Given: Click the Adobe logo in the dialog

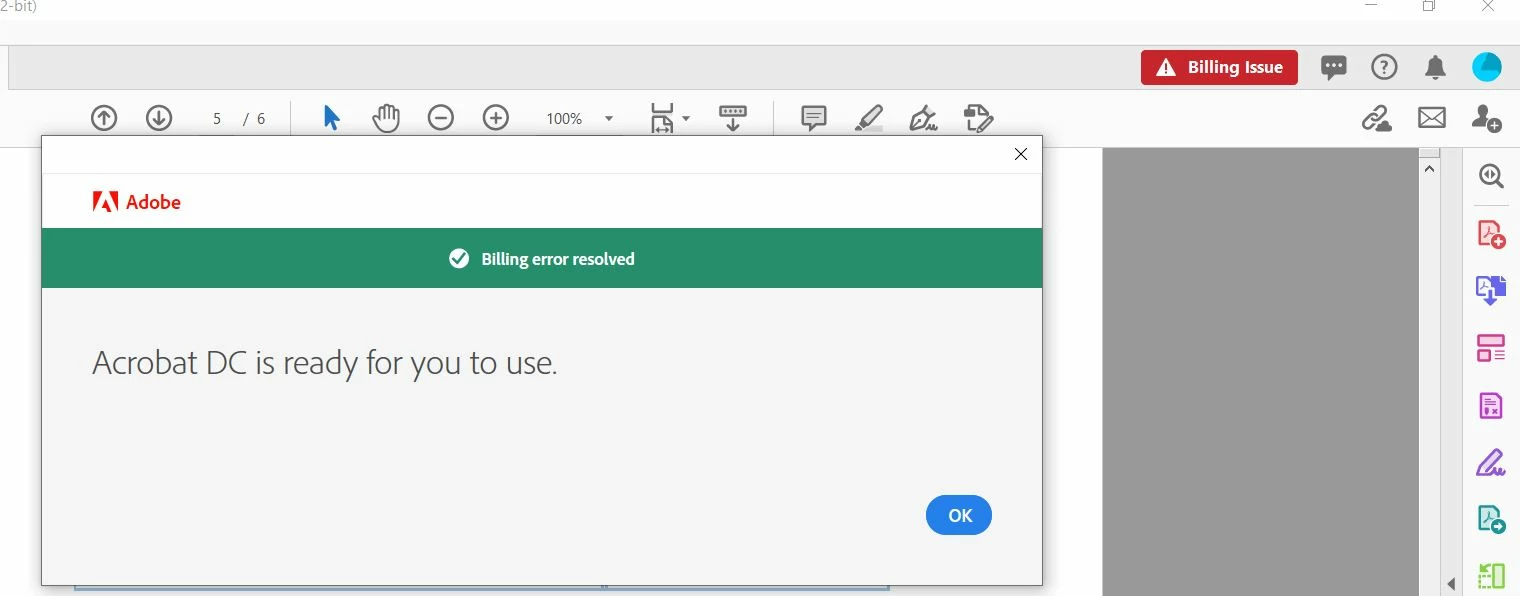Looking at the screenshot, I should click(137, 202).
